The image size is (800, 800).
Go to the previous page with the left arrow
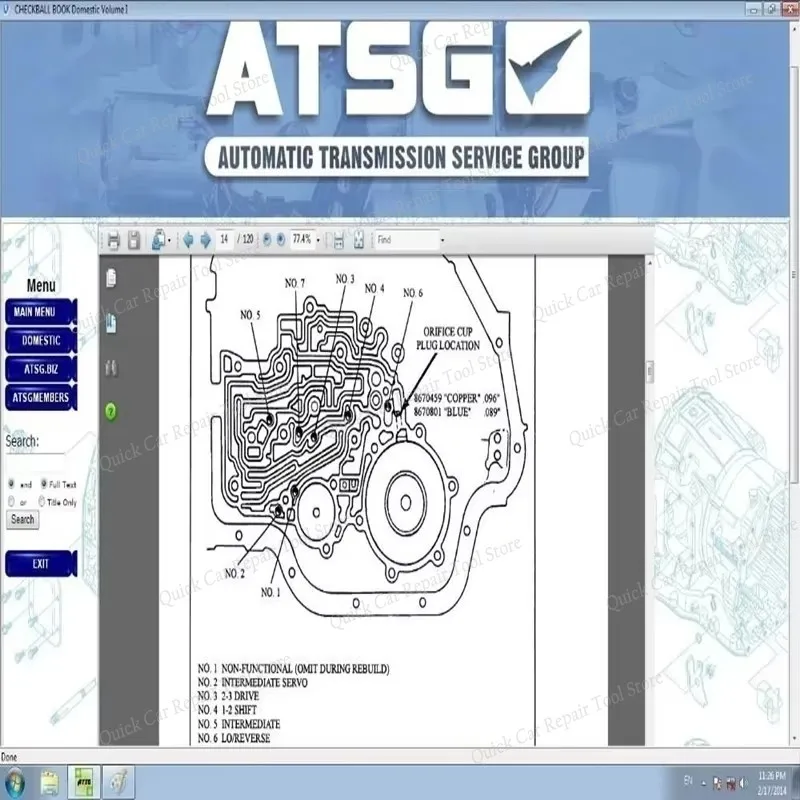pos(190,239)
